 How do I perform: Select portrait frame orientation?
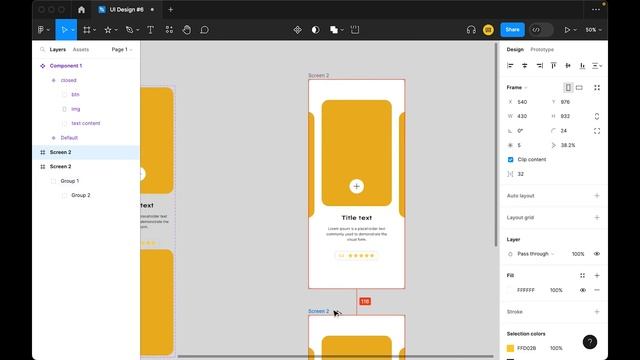click(568, 87)
